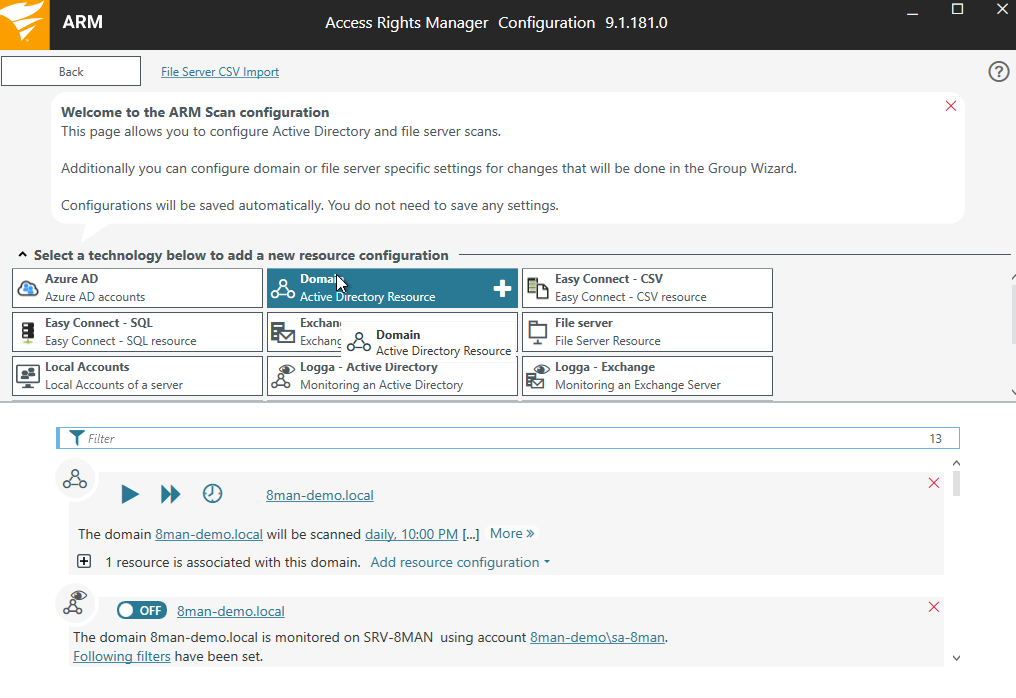Click the SolarWinds logo icon
The width and height of the screenshot is (1016, 698).
point(24,24)
